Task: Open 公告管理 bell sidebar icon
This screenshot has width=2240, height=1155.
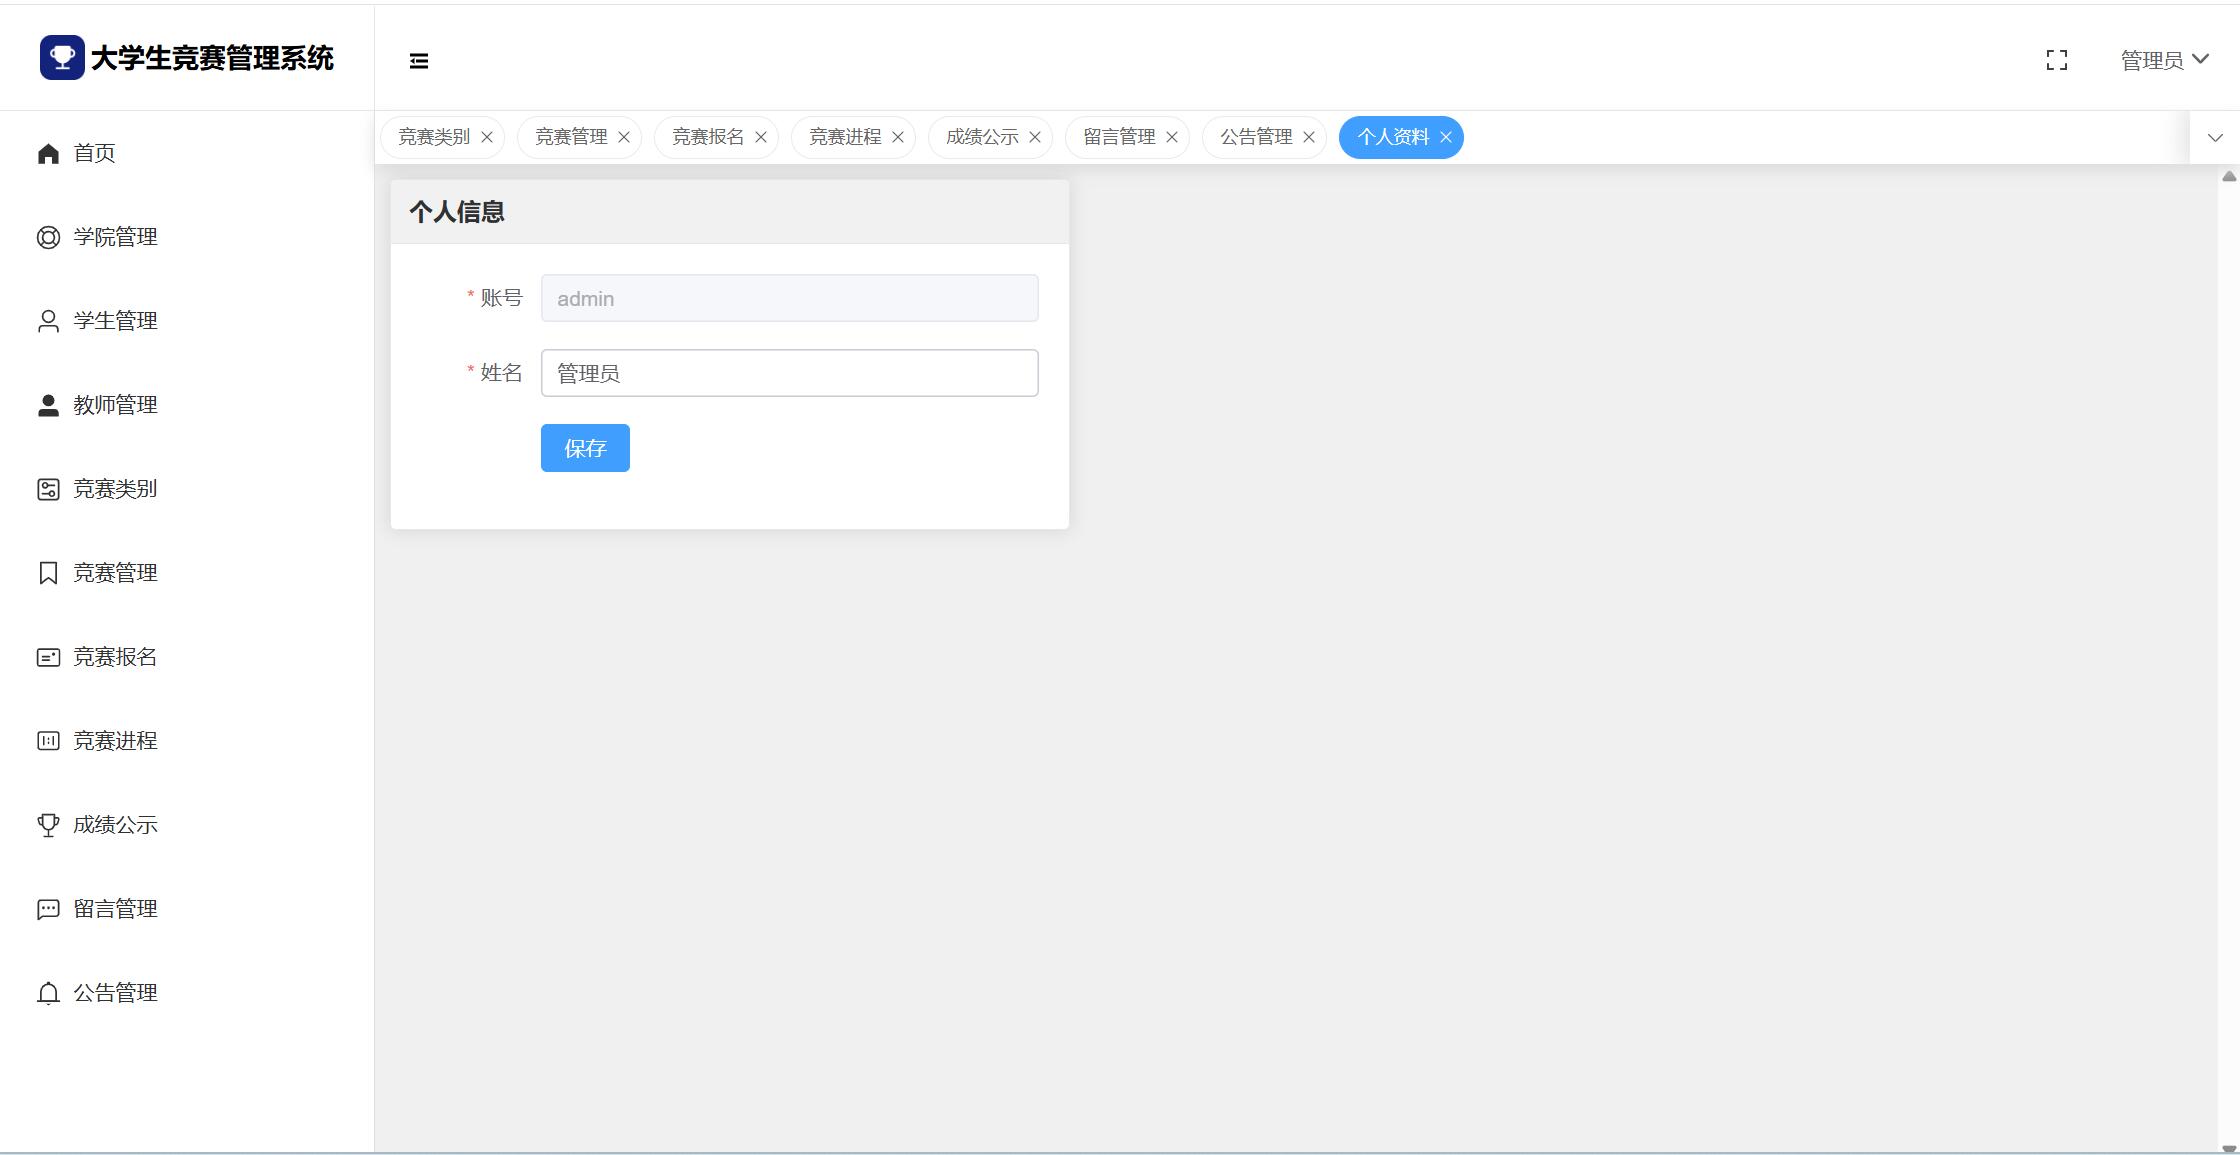Action: 48,993
